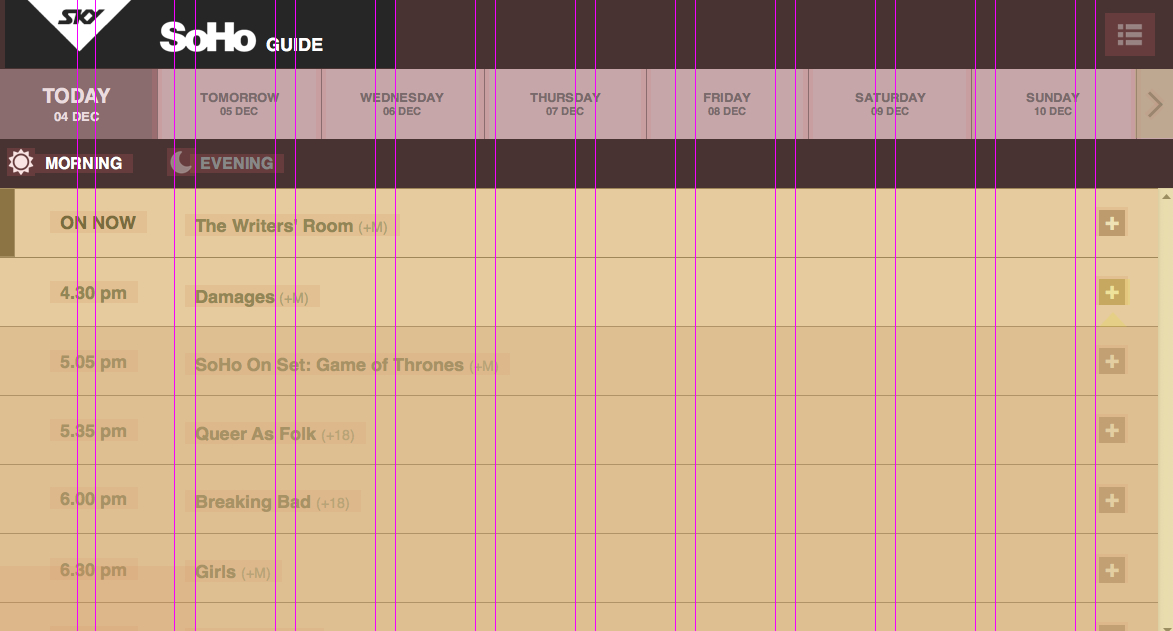Switch to Friday 08 Dec tab
1173x631 pixels.
(x=727, y=104)
